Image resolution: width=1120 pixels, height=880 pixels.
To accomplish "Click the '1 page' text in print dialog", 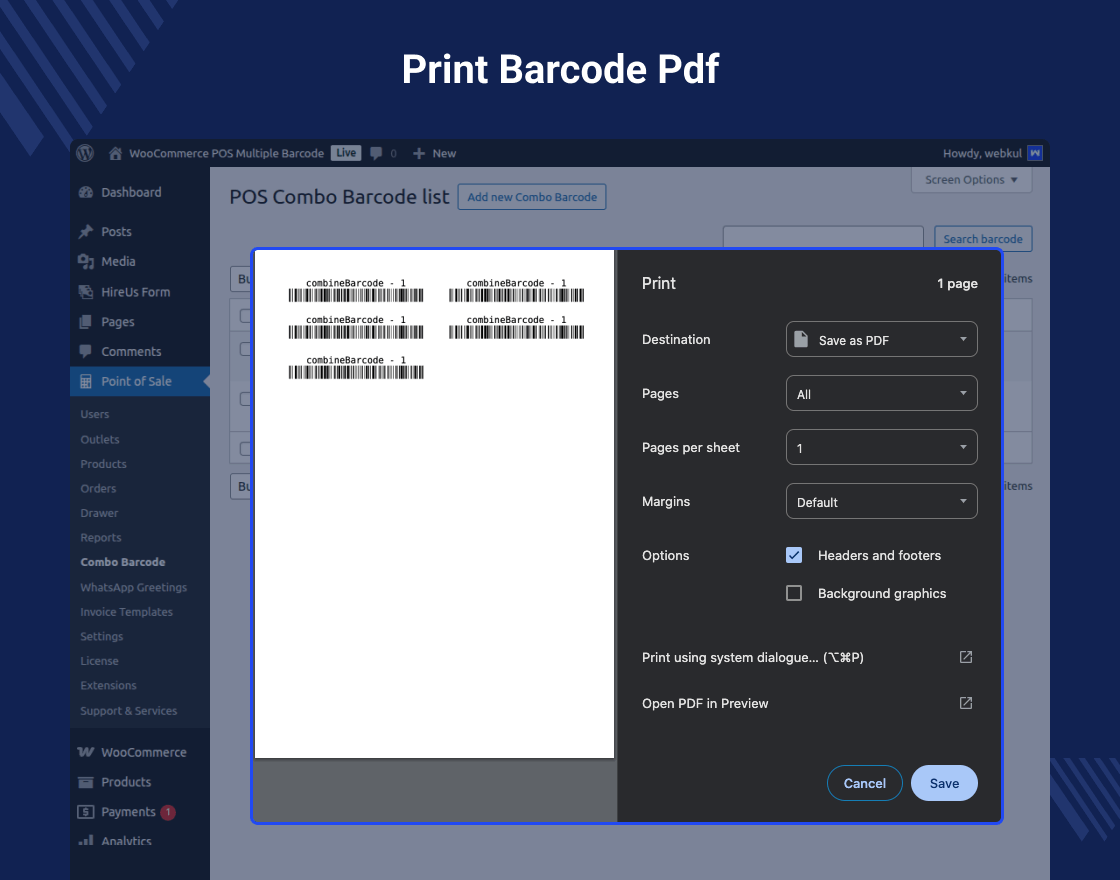I will coord(957,284).
